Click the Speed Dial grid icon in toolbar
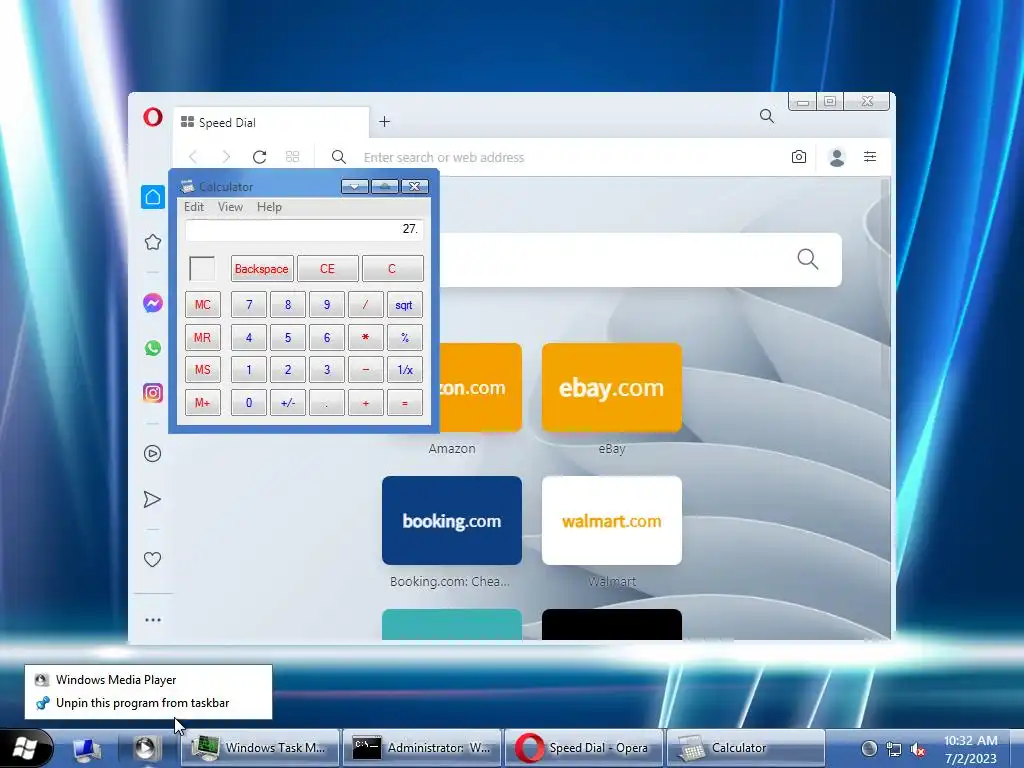This screenshot has width=1024, height=768. point(293,157)
